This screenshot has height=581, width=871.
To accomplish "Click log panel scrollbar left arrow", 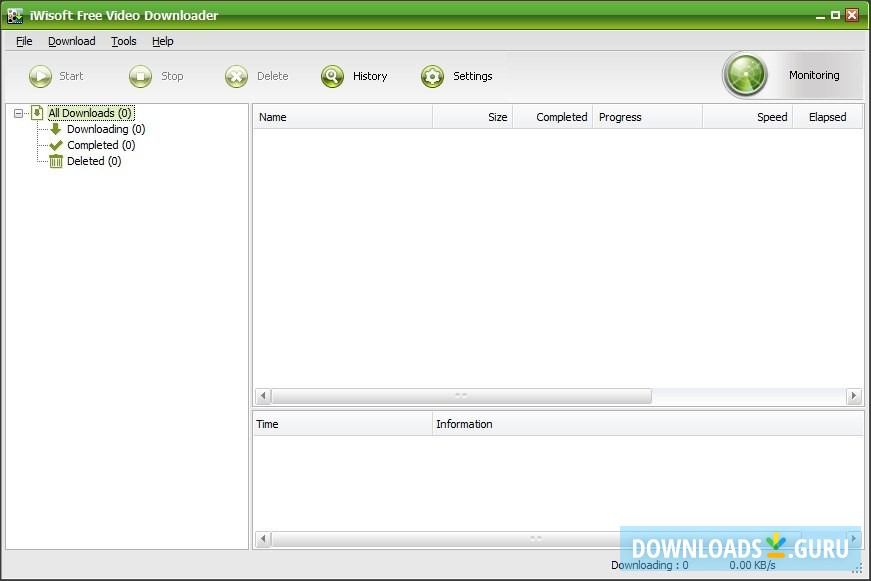I will 263,539.
